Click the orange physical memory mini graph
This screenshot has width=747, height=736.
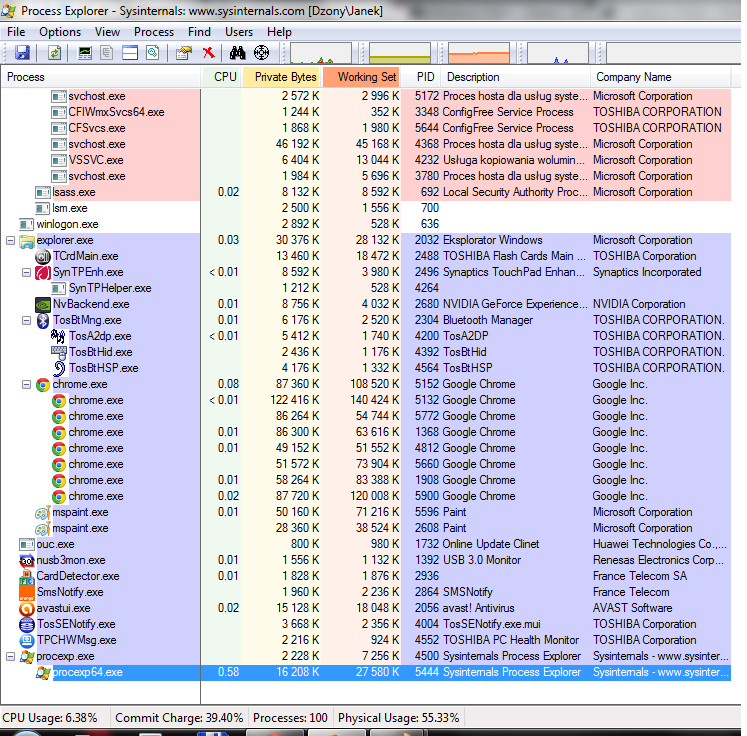coord(479,53)
